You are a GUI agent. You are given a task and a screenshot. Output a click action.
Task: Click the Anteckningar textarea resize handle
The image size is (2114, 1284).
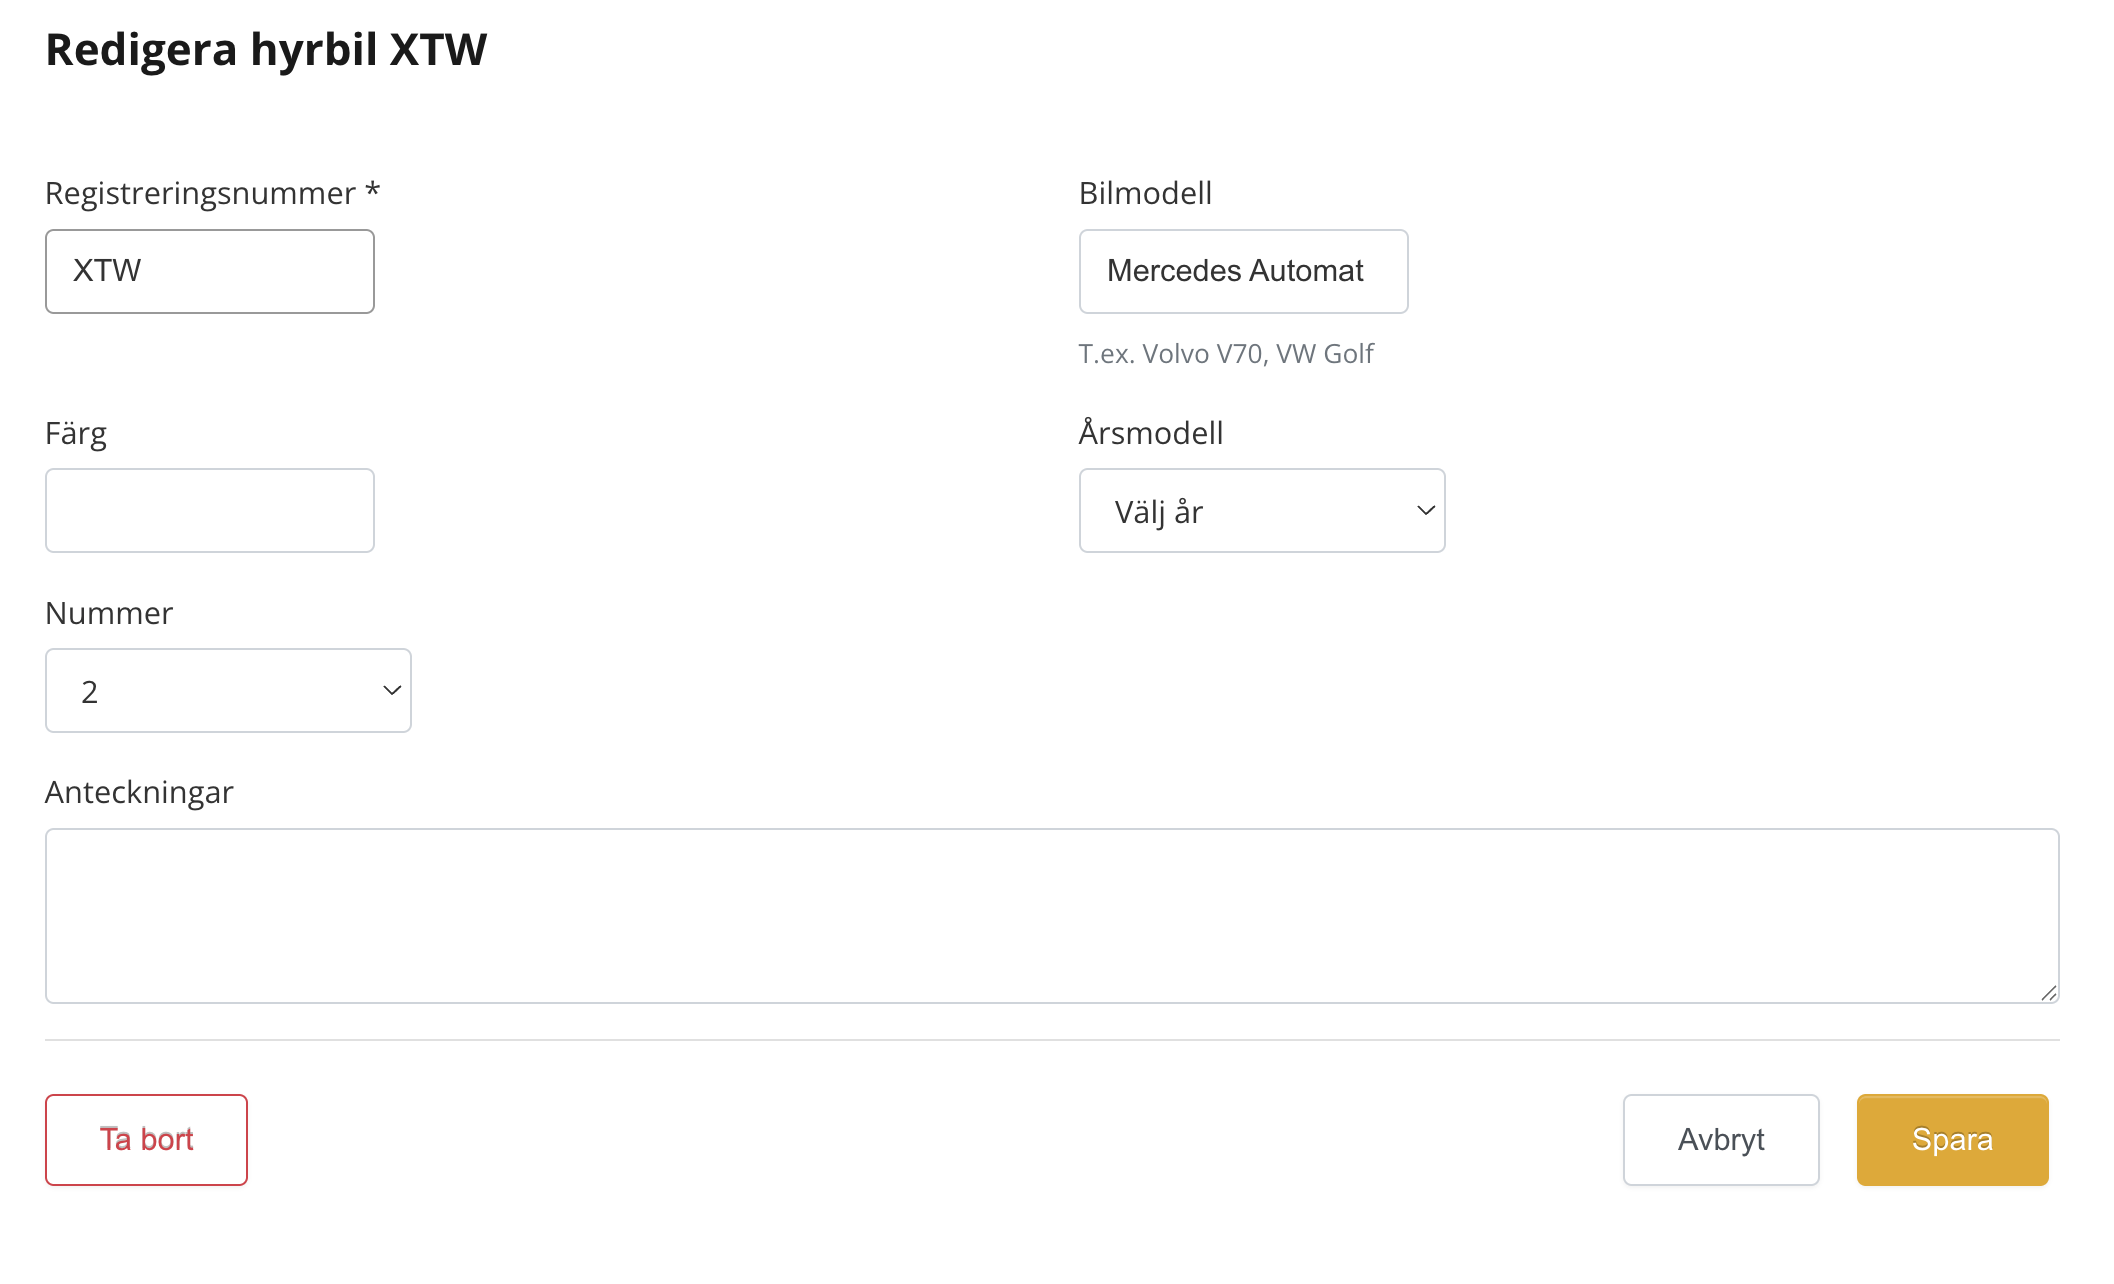(2048, 992)
